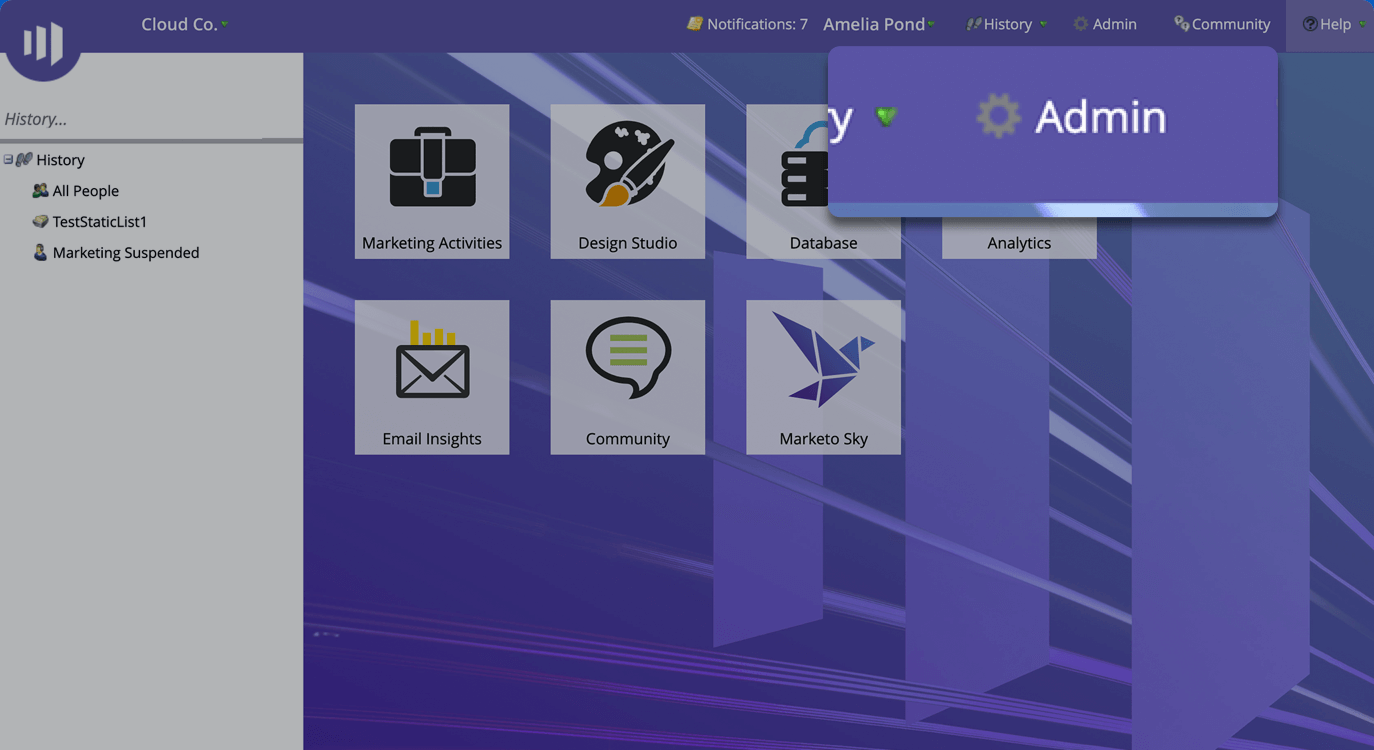The width and height of the screenshot is (1374, 750).
Task: Click the All People icon in tree
Action: coord(41,191)
